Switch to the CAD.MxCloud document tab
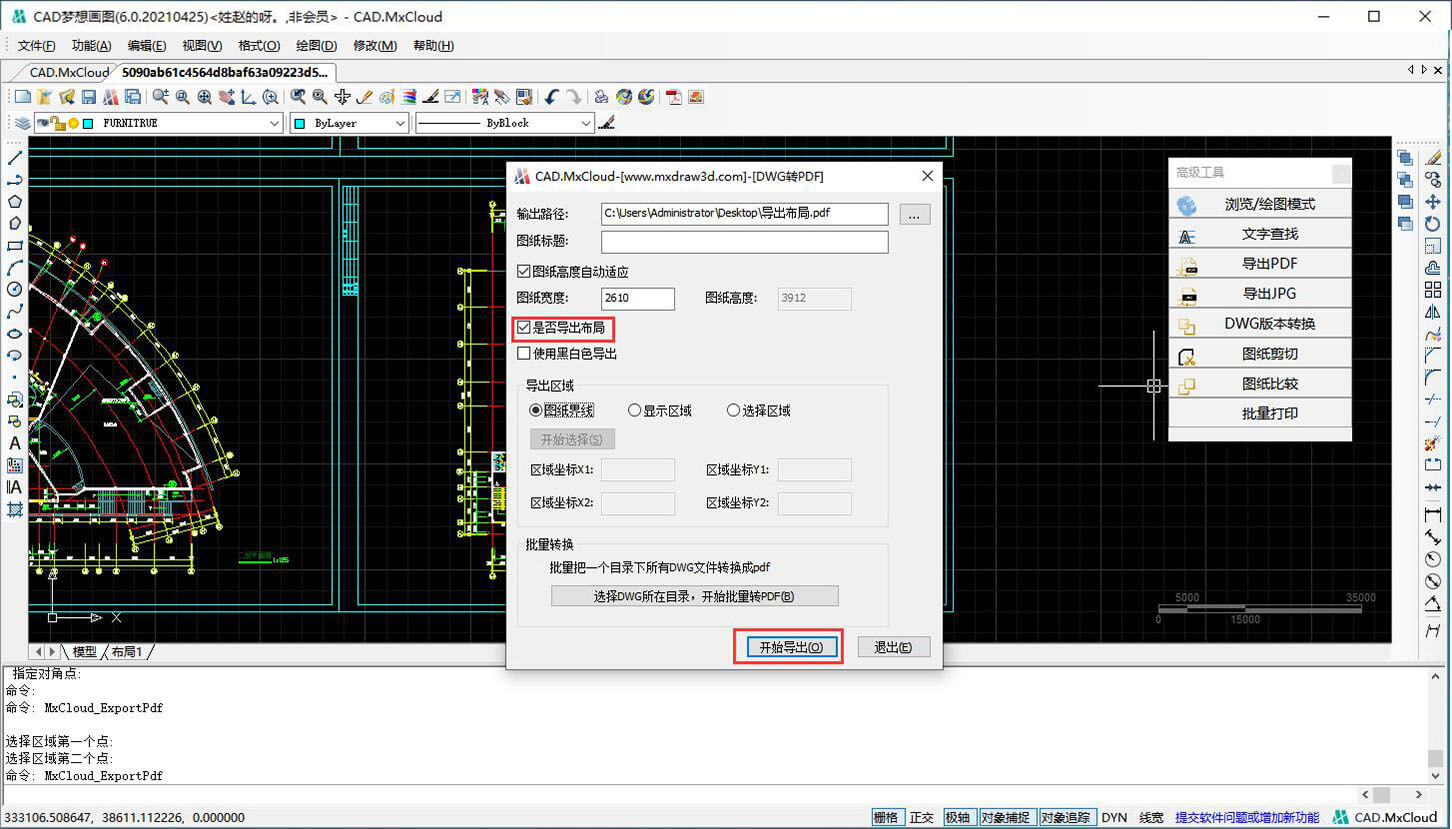 coord(69,72)
